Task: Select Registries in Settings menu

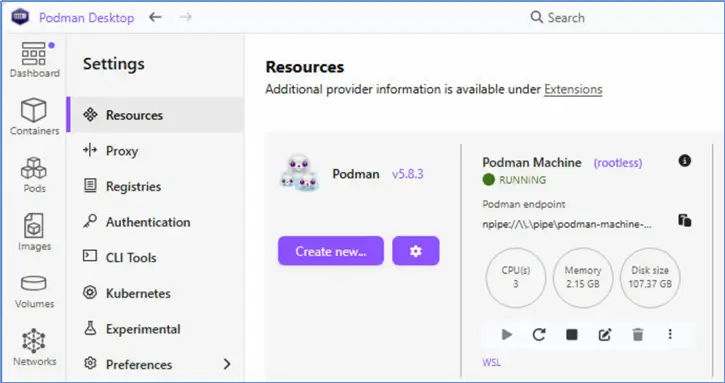Action: (155, 186)
